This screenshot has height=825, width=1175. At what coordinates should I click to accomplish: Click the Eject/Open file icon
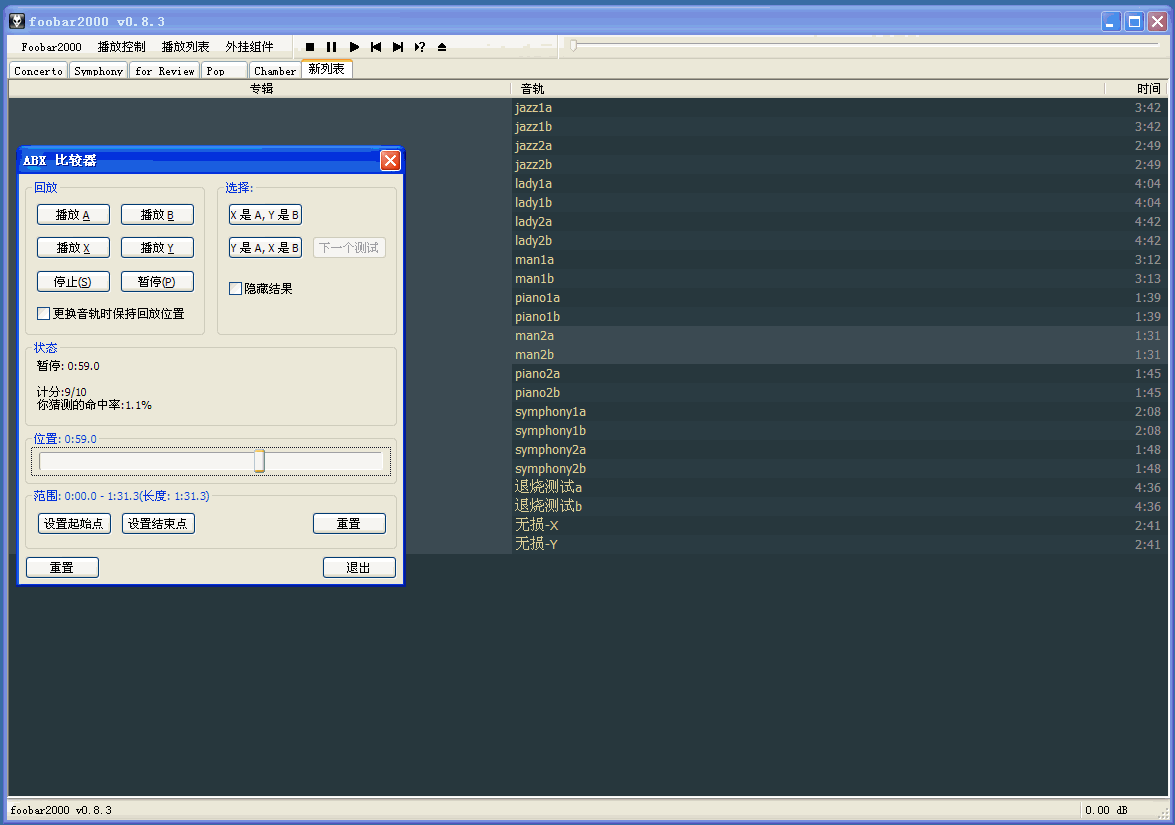pyautogui.click(x=441, y=47)
